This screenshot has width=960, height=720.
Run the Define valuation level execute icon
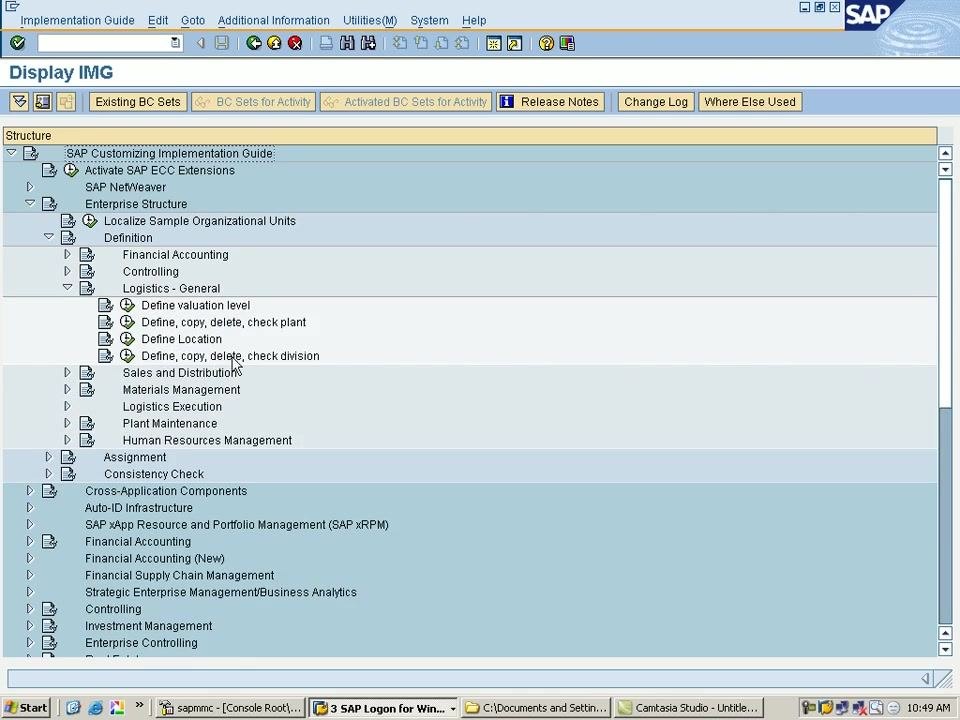127,305
